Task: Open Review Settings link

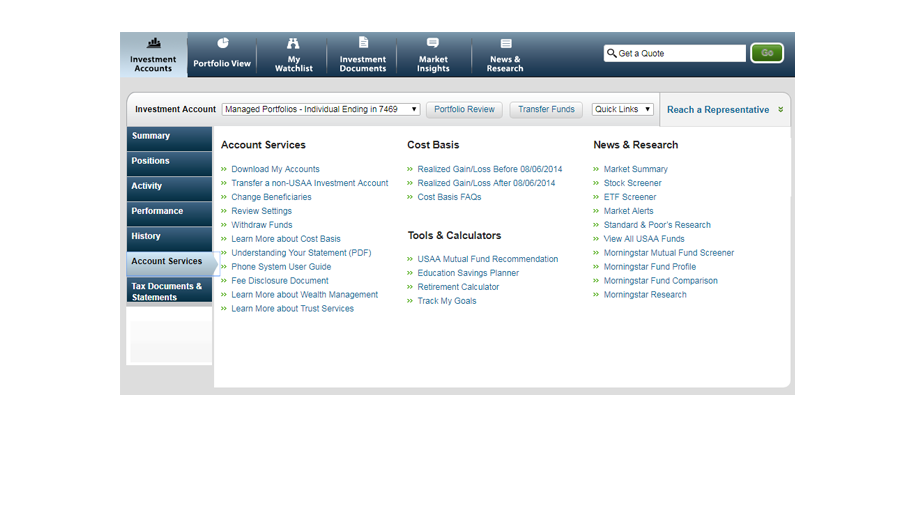Action: 261,211
